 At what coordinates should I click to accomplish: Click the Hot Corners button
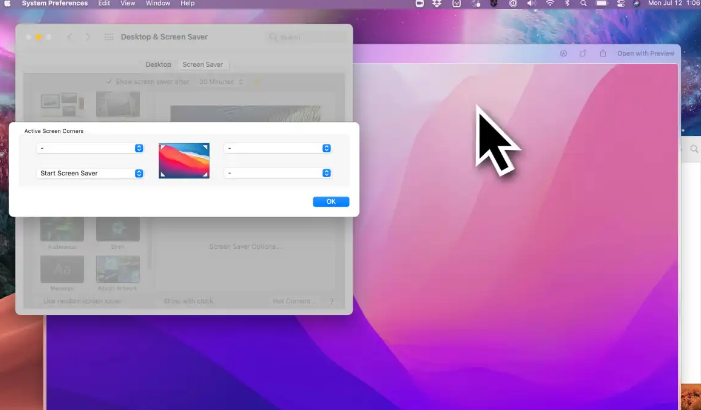293,301
